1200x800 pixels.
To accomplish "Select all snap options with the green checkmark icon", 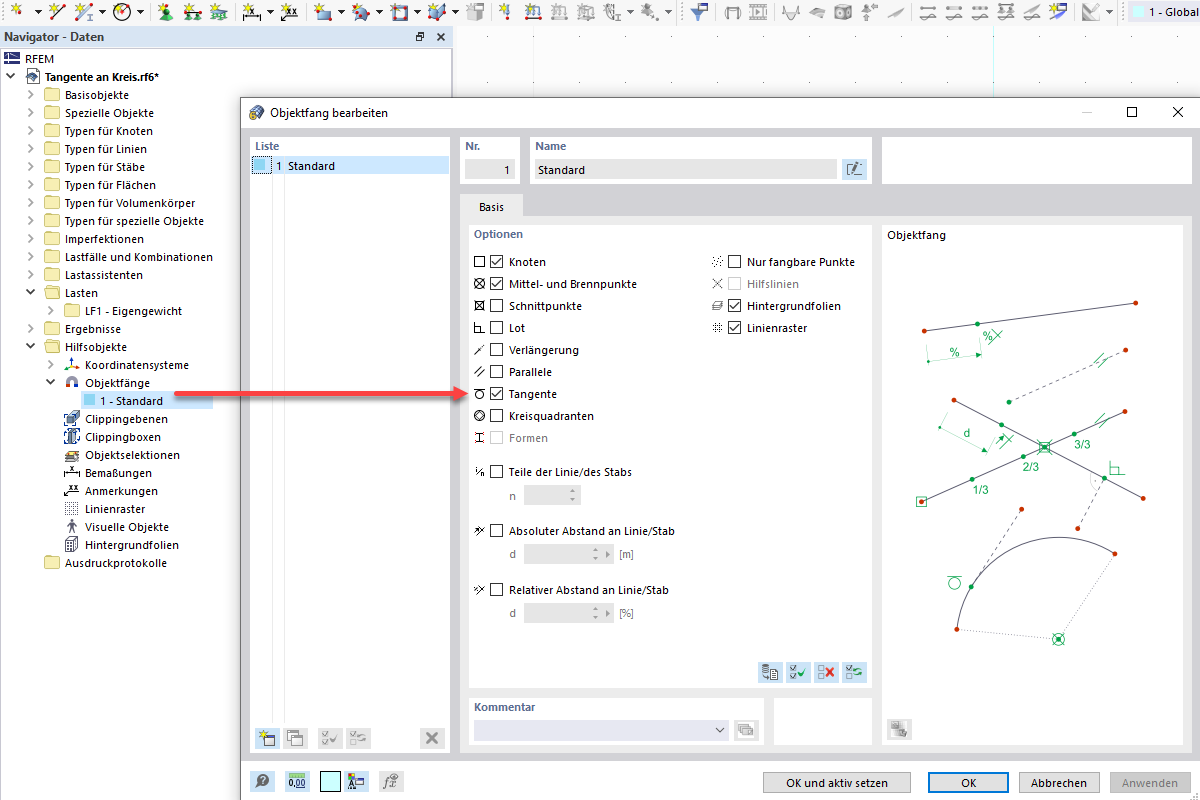I will [798, 672].
